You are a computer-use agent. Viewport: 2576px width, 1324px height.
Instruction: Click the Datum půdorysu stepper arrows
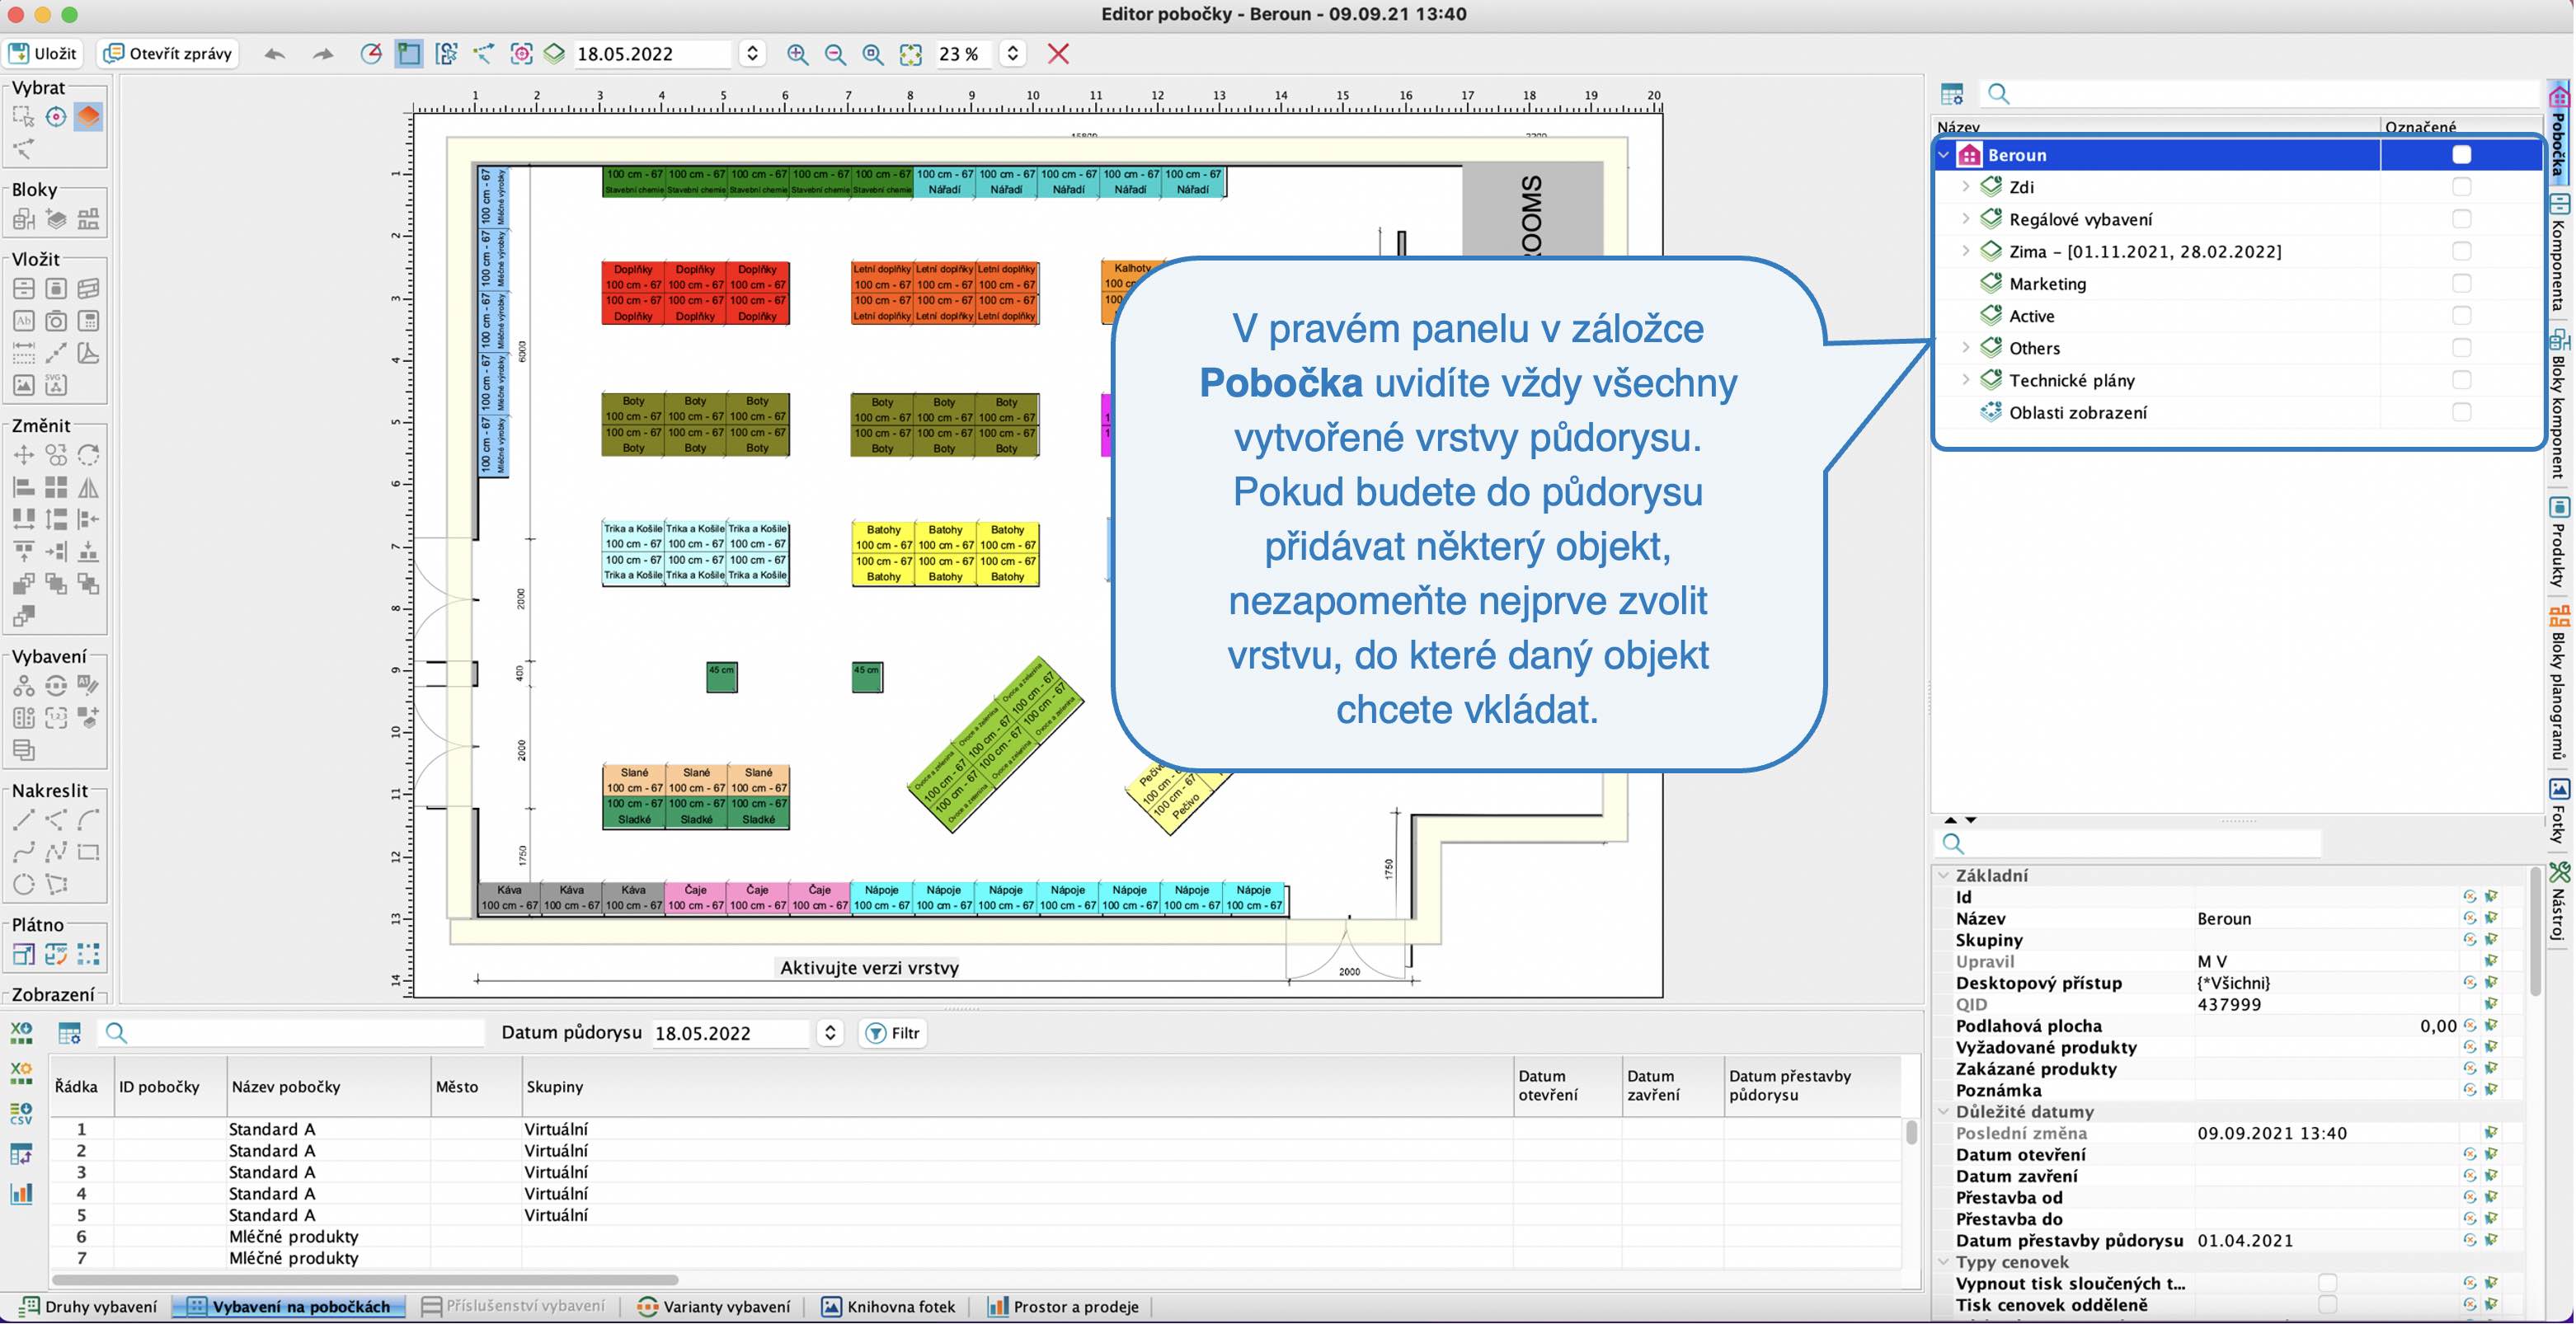pos(829,1033)
